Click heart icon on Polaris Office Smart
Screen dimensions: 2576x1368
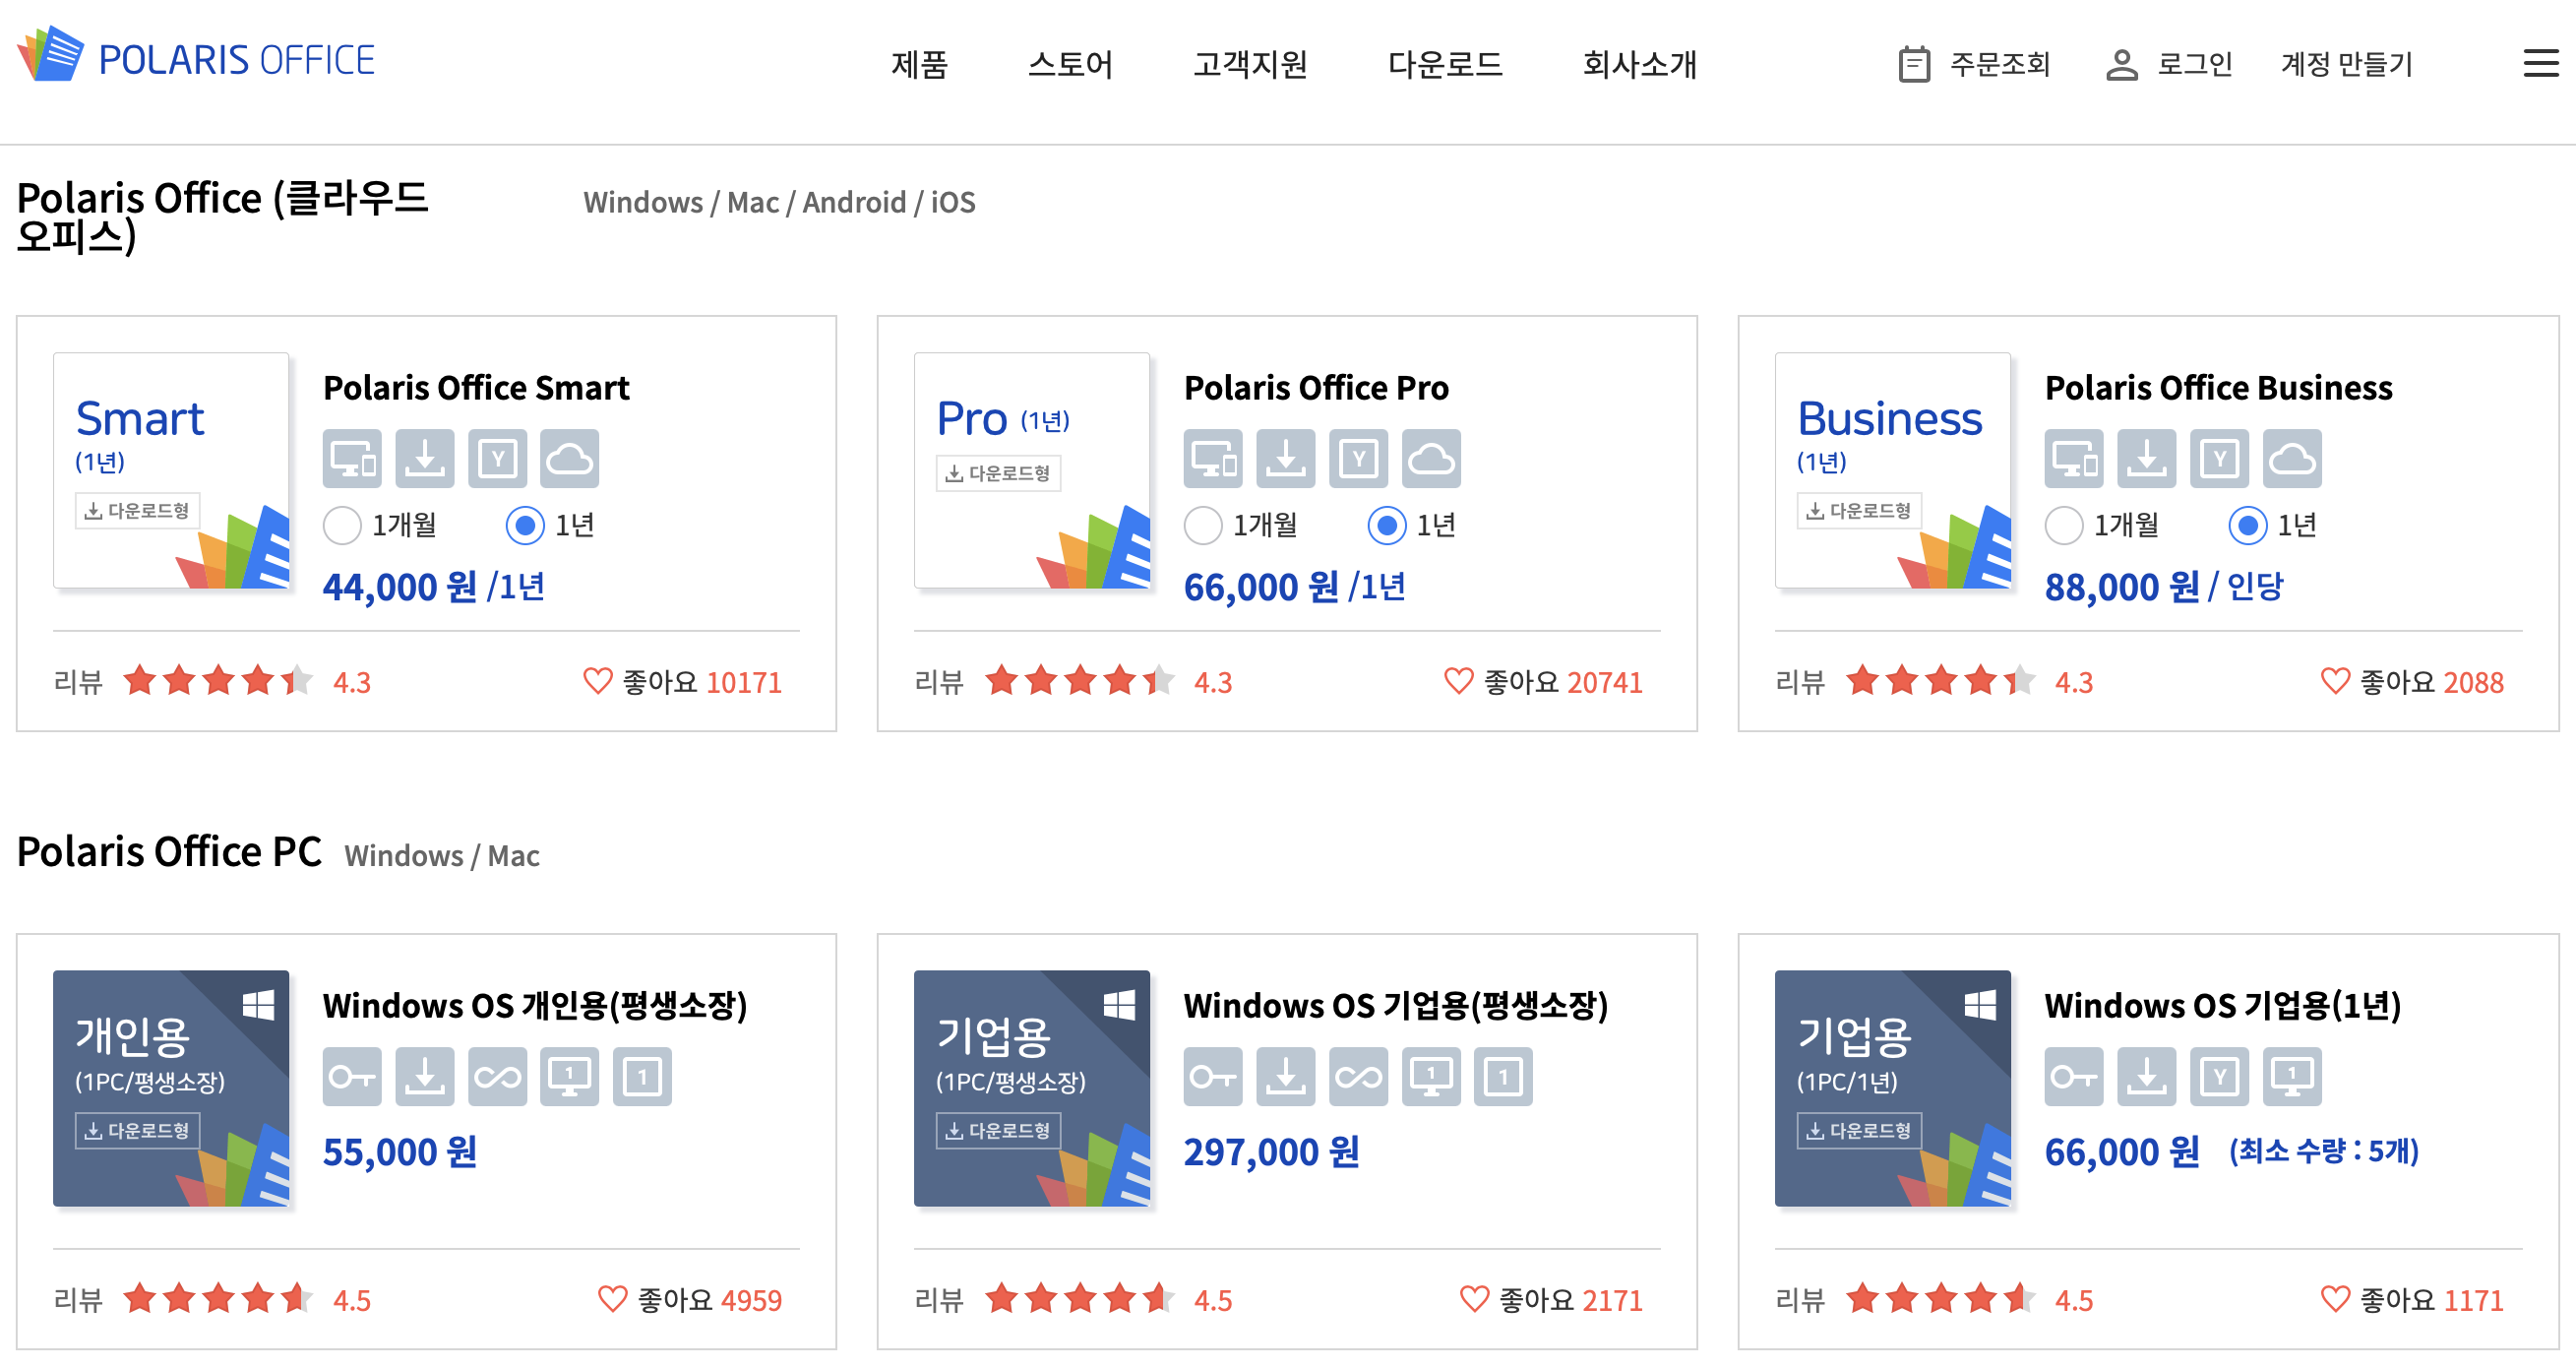coord(597,681)
